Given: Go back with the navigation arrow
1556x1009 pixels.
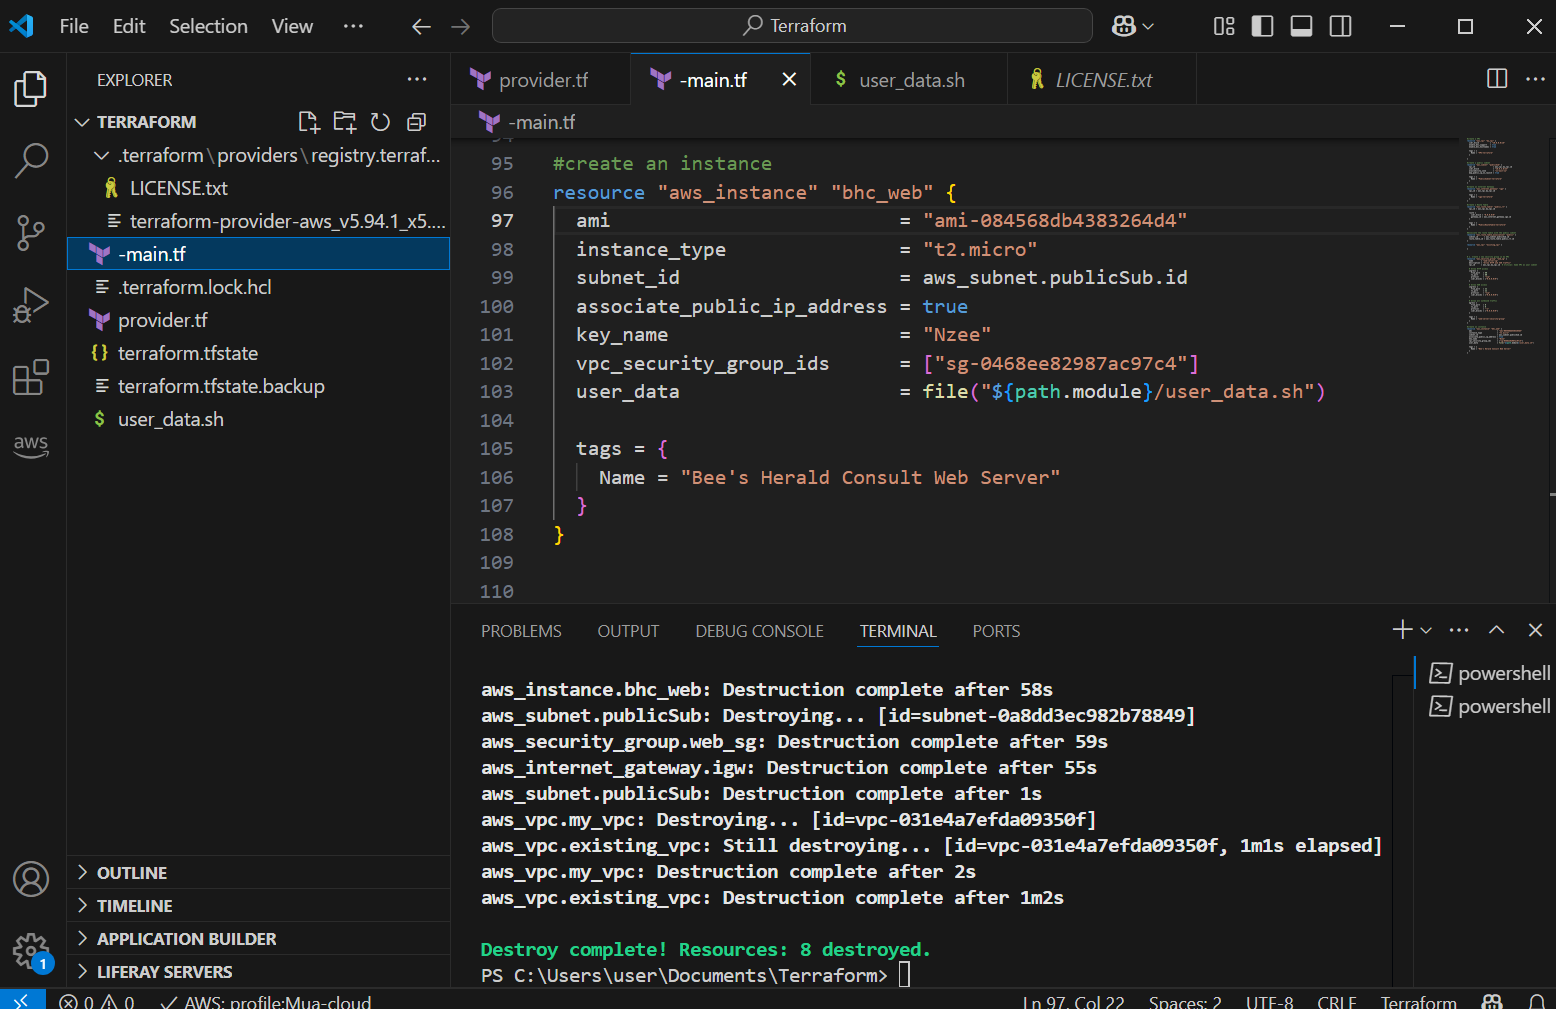Looking at the screenshot, I should coord(421,27).
